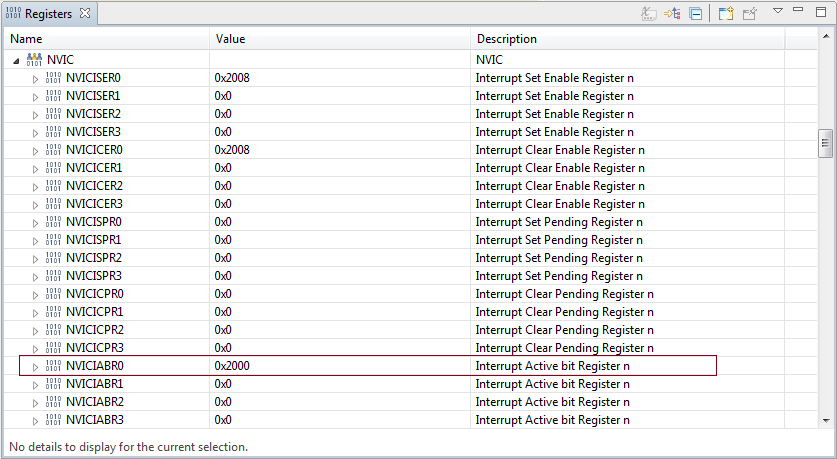
Task: Select the Registers tab
Action: [x=48, y=14]
